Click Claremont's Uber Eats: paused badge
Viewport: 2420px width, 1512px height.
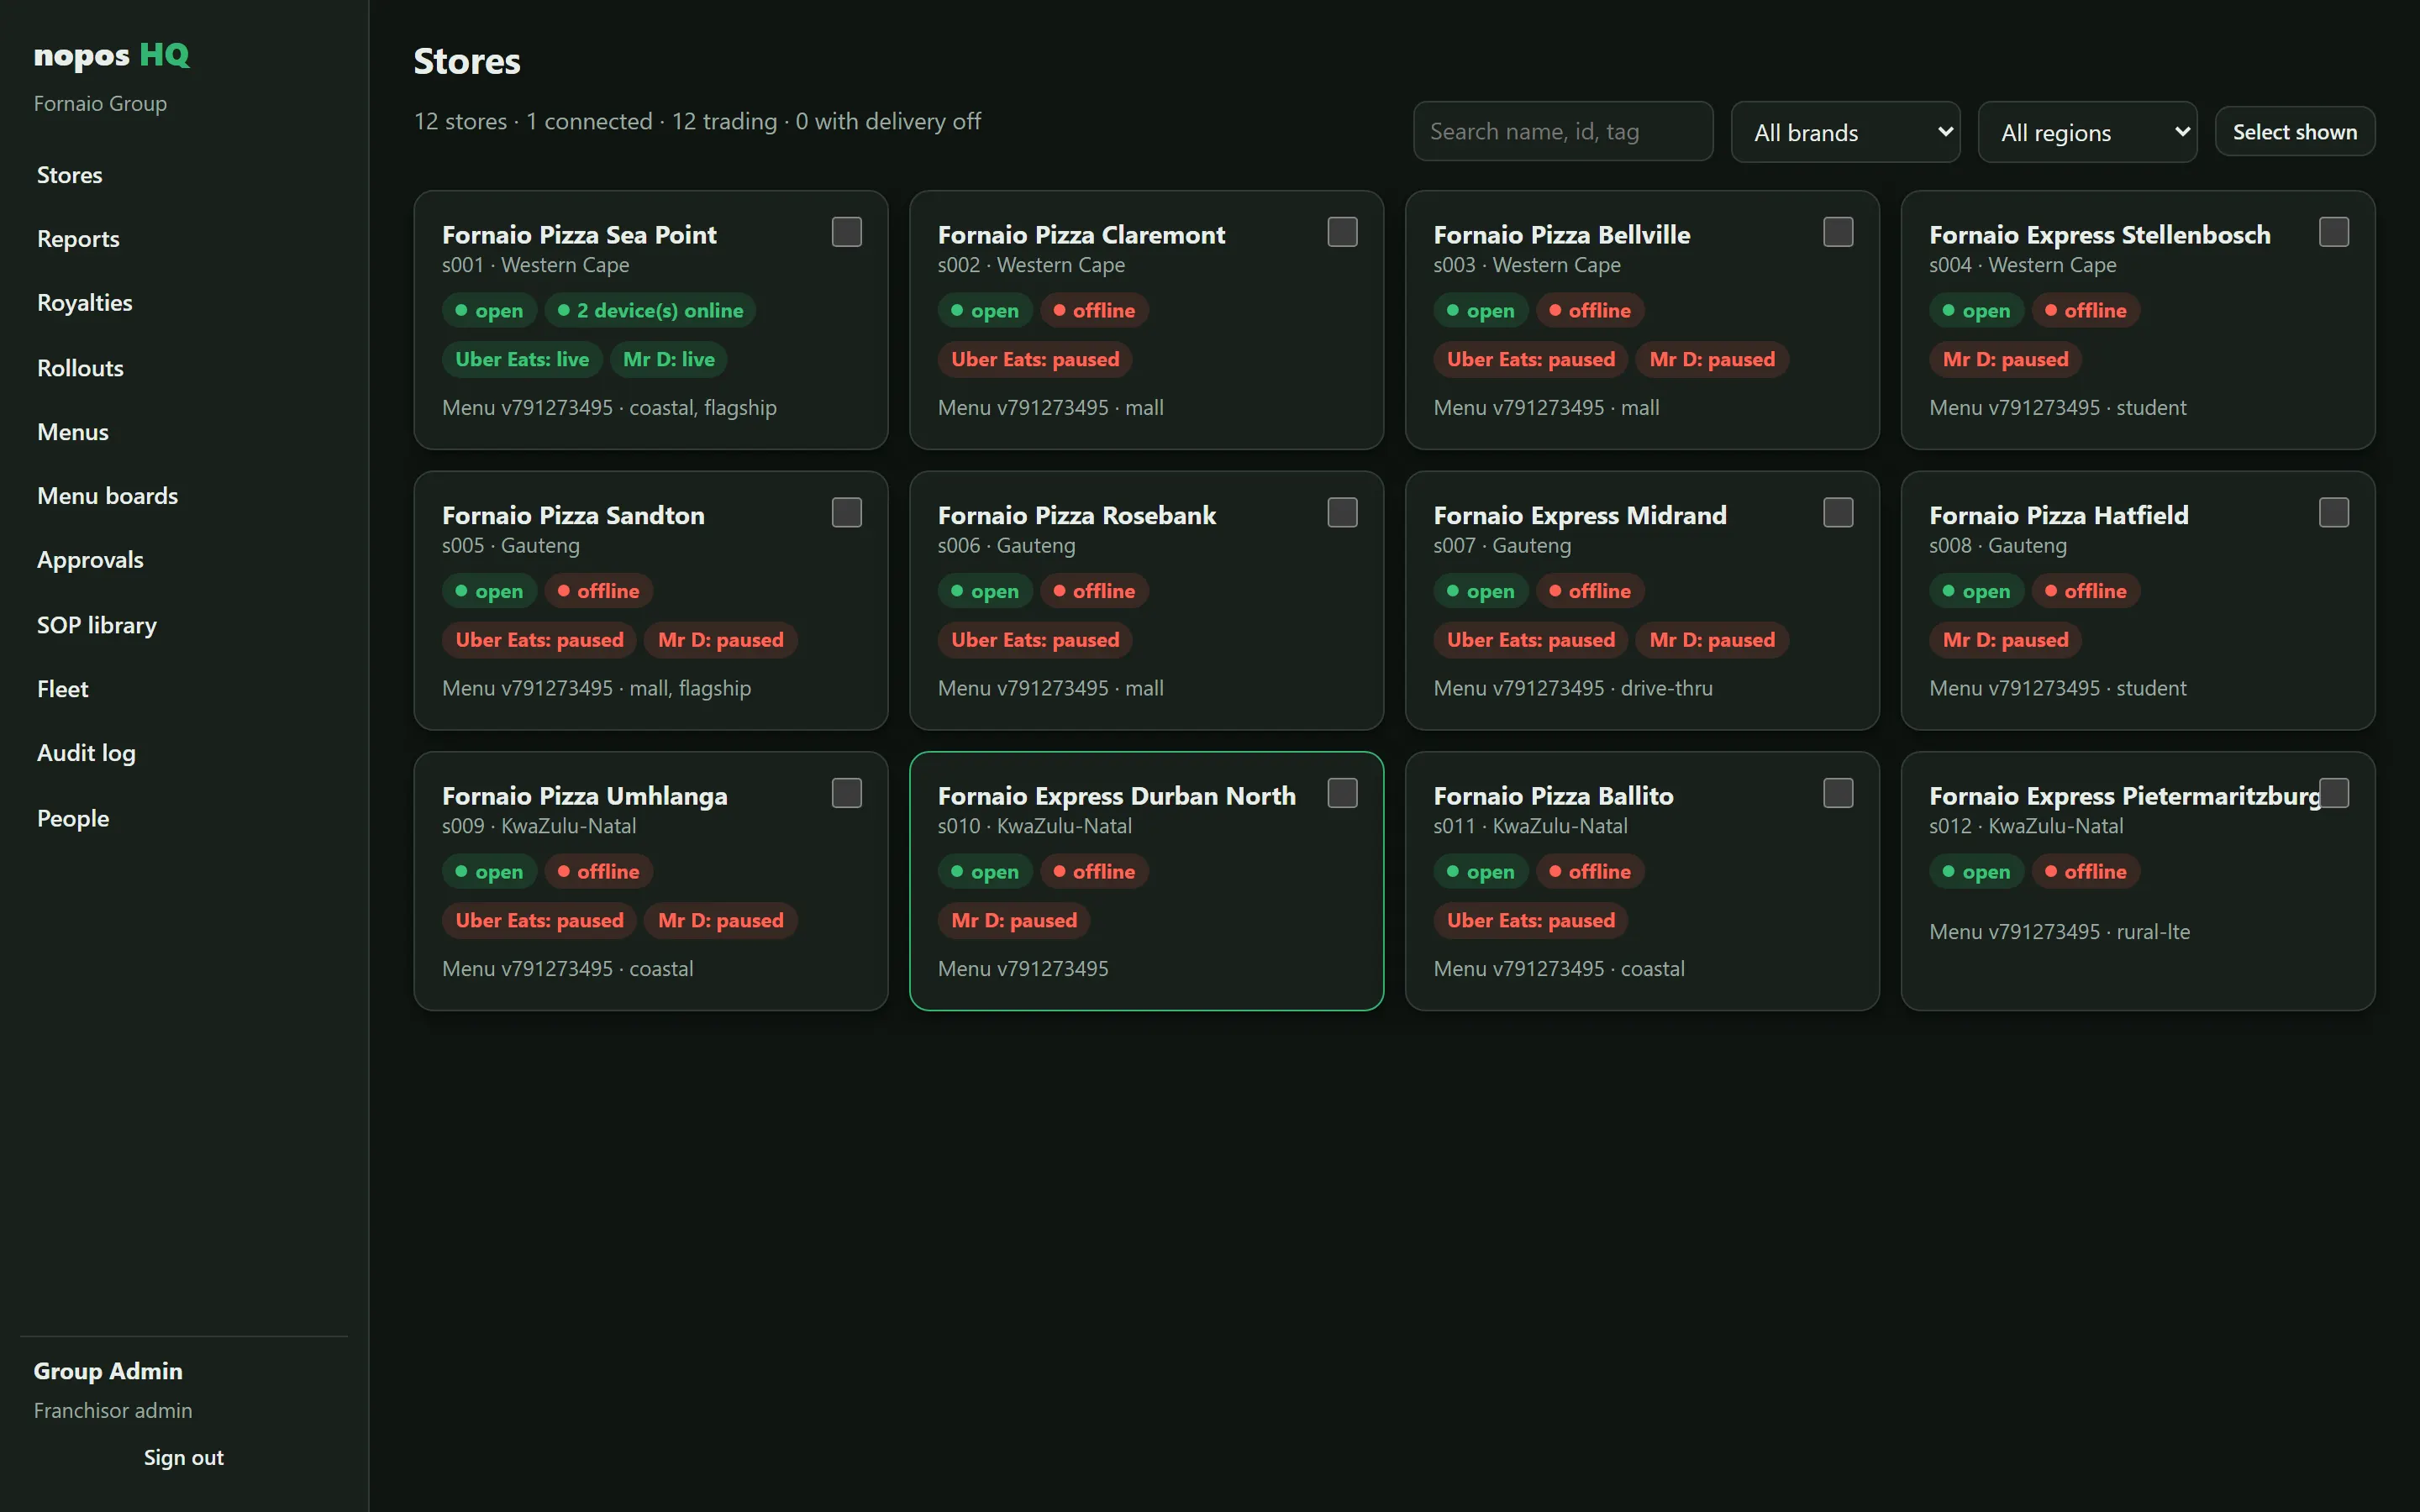pos(1035,360)
